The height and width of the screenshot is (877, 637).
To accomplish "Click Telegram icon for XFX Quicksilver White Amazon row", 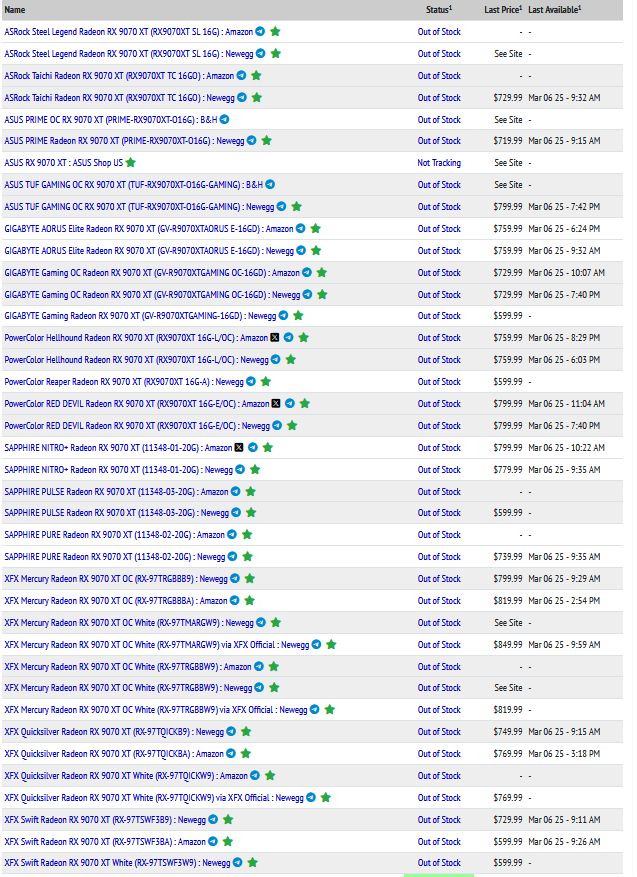I will click(x=254, y=775).
